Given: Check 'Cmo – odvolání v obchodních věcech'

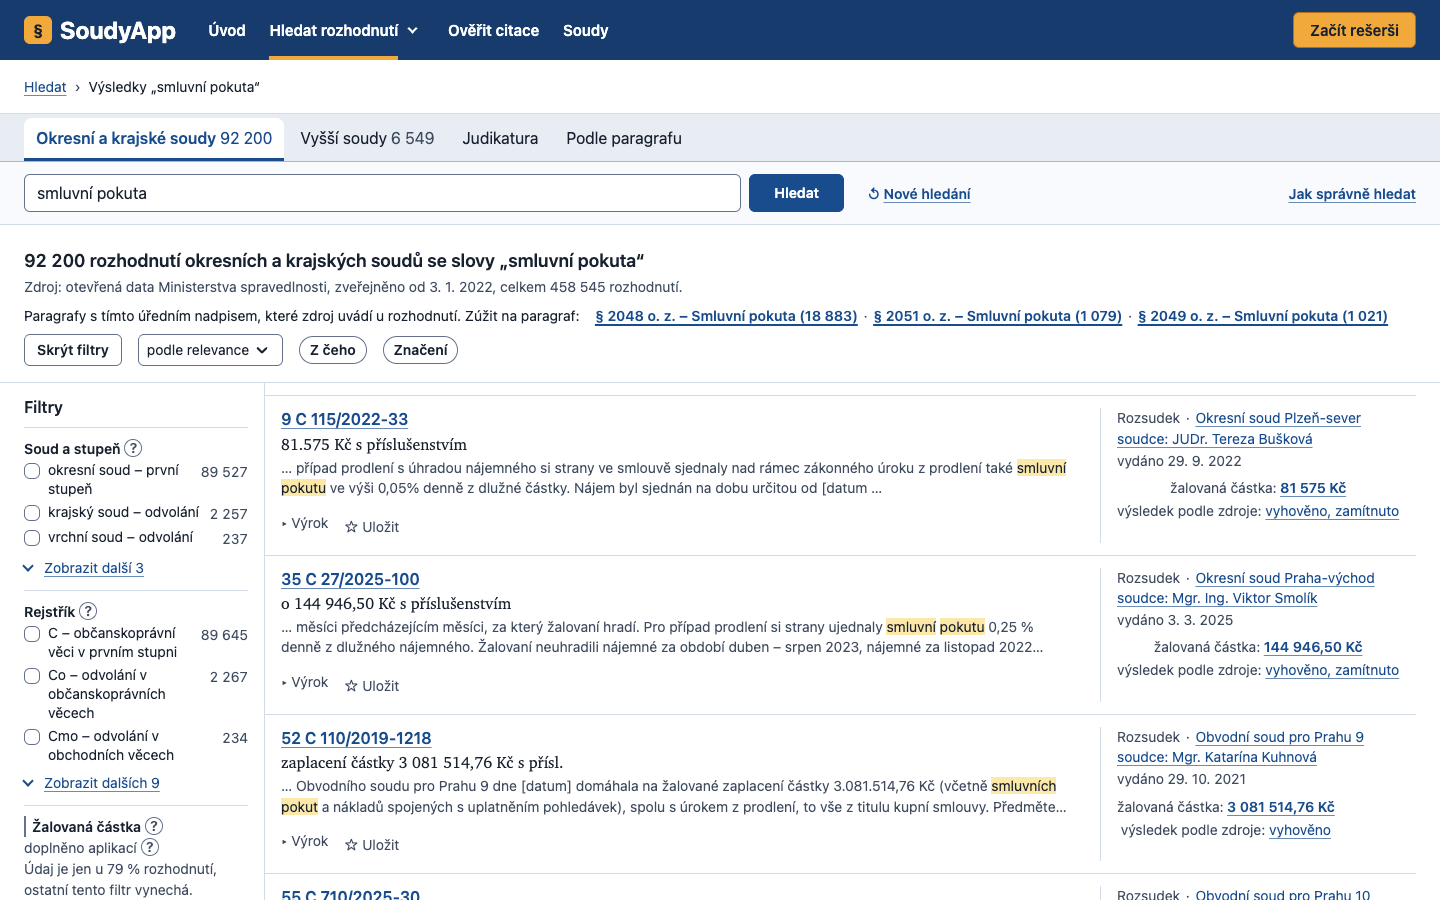Looking at the screenshot, I should [x=32, y=737].
